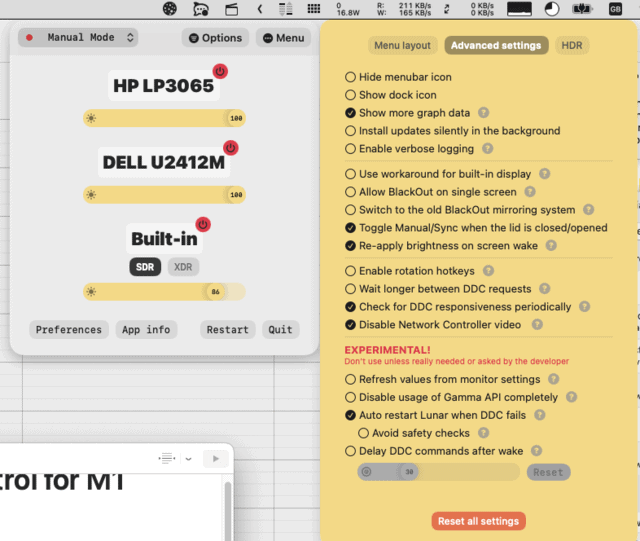Uncheck Show more graph data
The height and width of the screenshot is (541, 640).
pyautogui.click(x=350, y=113)
